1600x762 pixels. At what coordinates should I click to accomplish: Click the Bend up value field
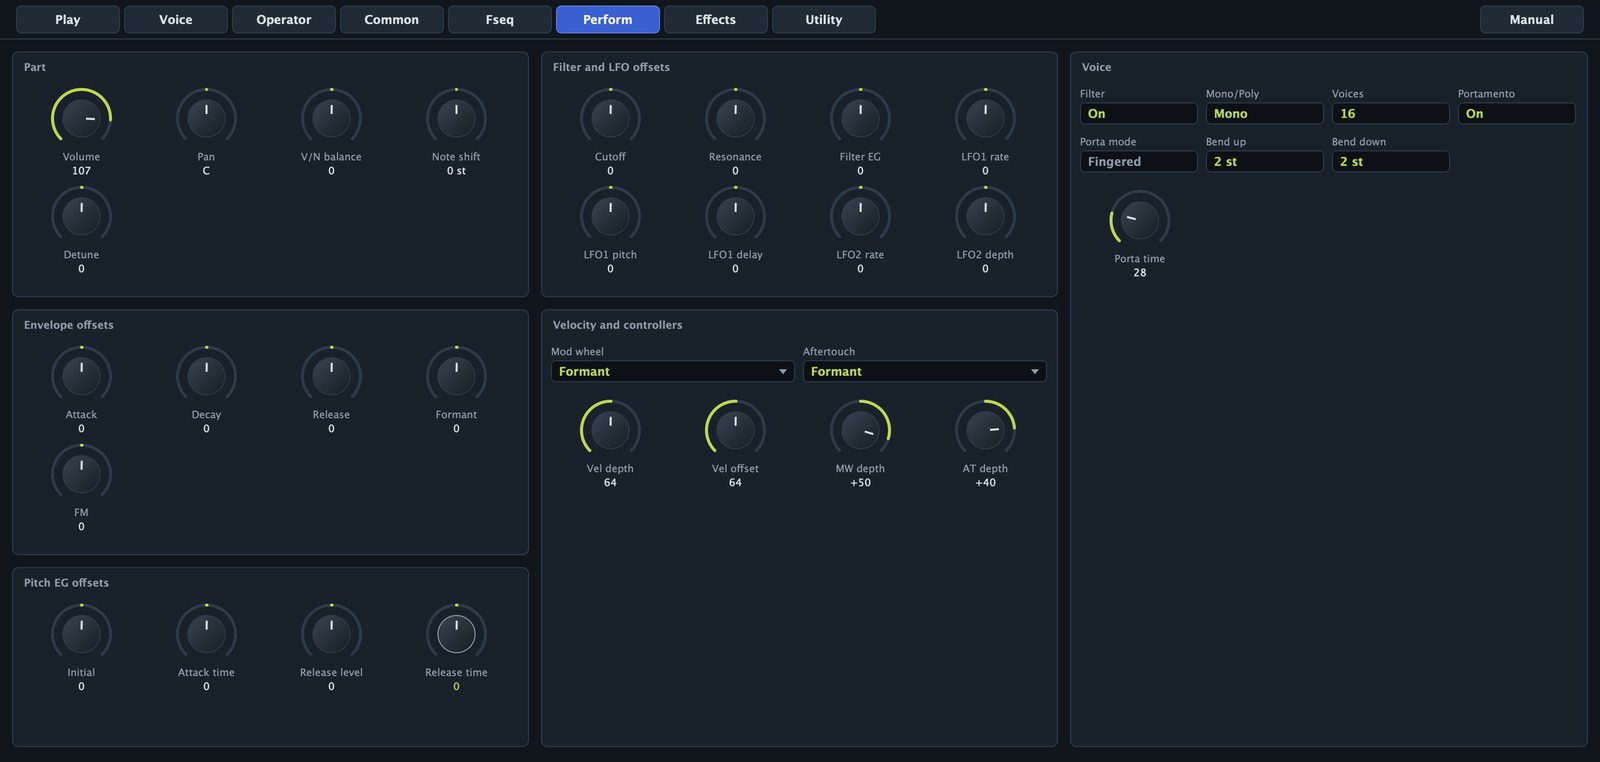point(1264,162)
